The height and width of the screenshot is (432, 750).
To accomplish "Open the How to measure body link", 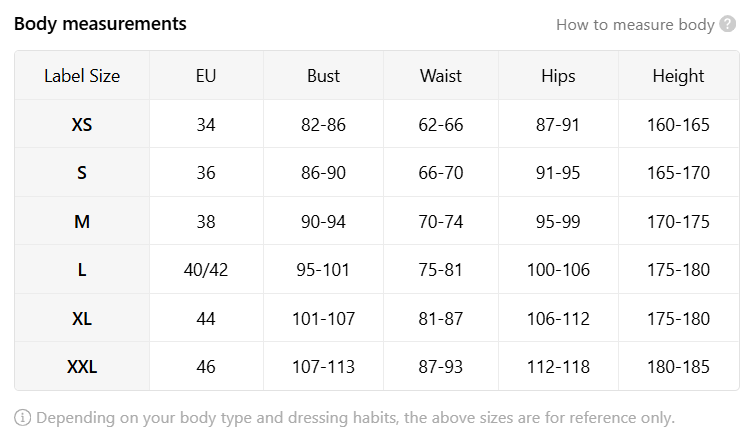I will pos(635,24).
